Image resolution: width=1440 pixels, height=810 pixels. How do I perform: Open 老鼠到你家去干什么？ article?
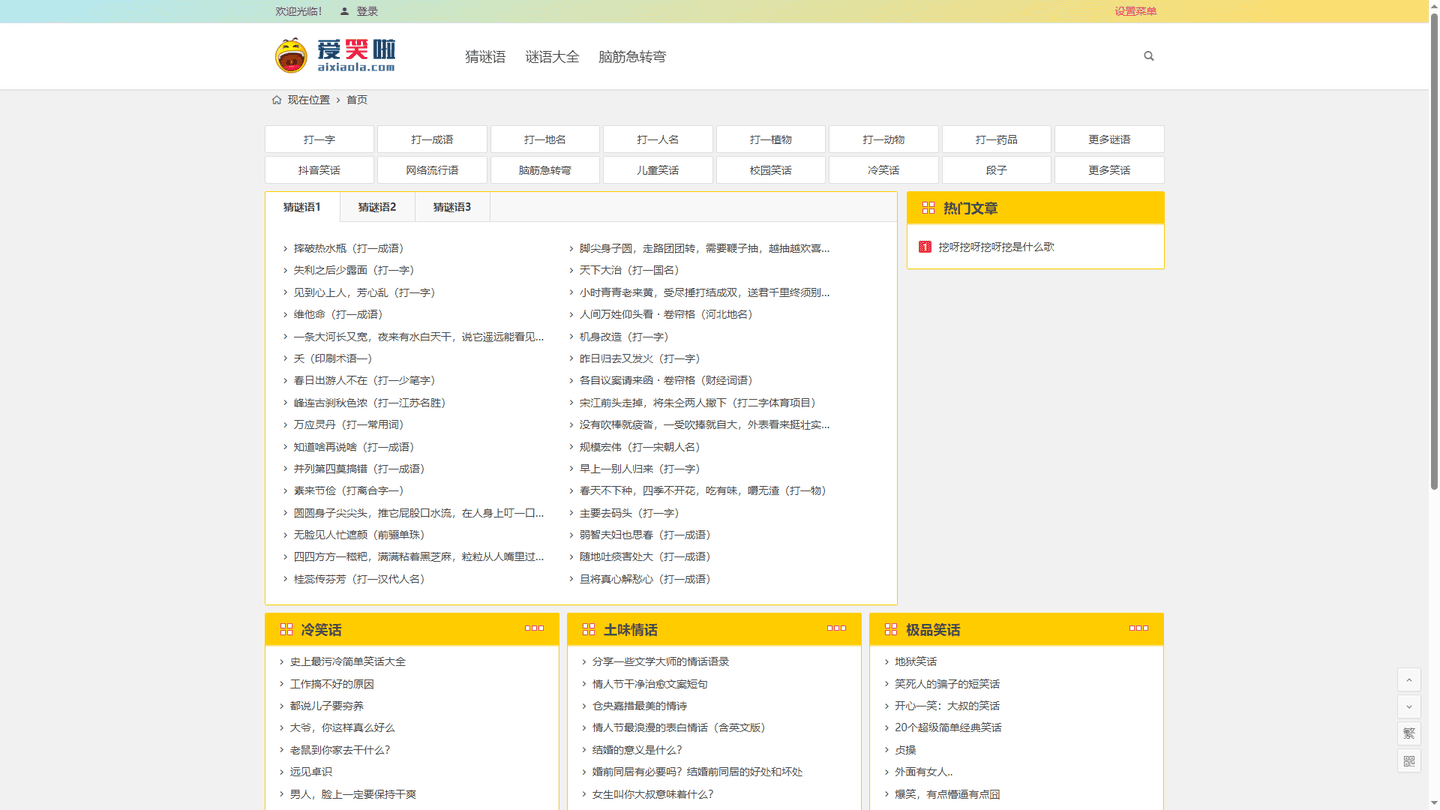pos(340,750)
